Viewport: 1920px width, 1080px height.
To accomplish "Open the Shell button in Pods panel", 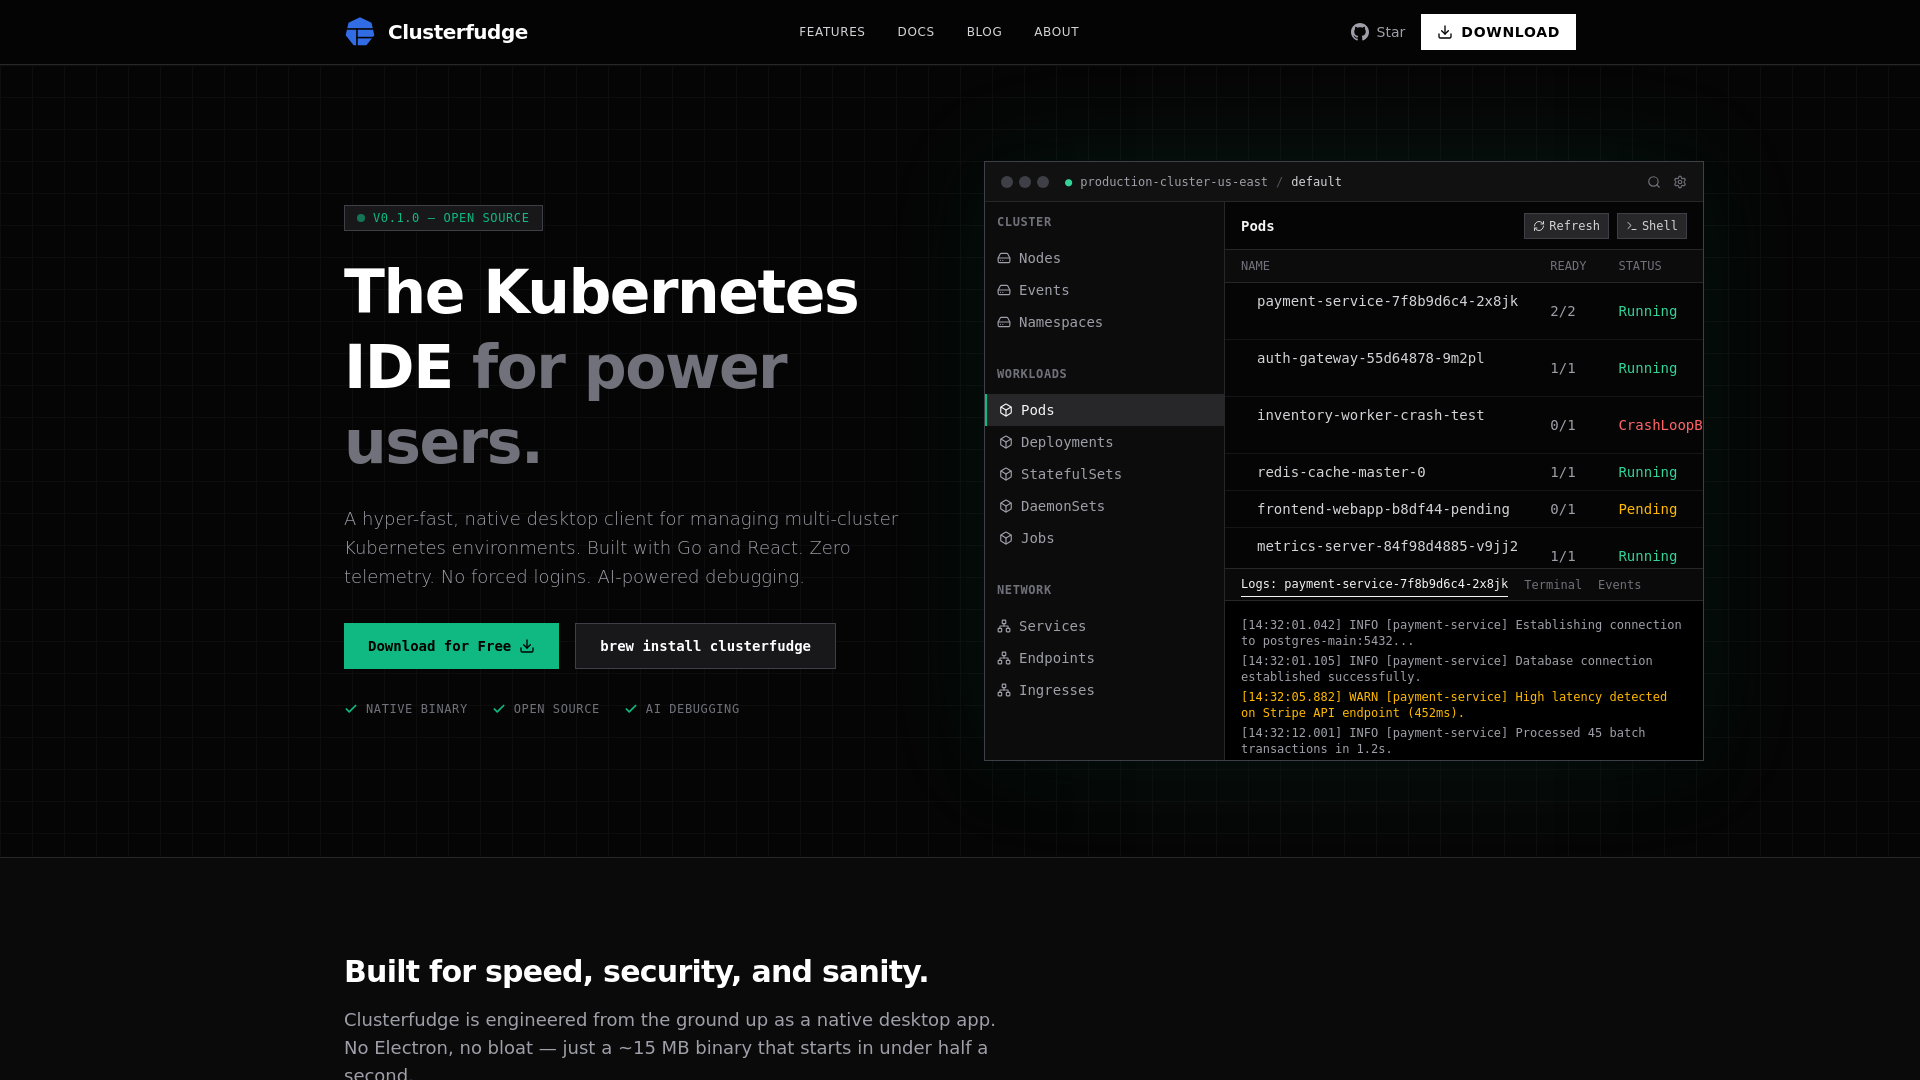I will pos(1651,226).
